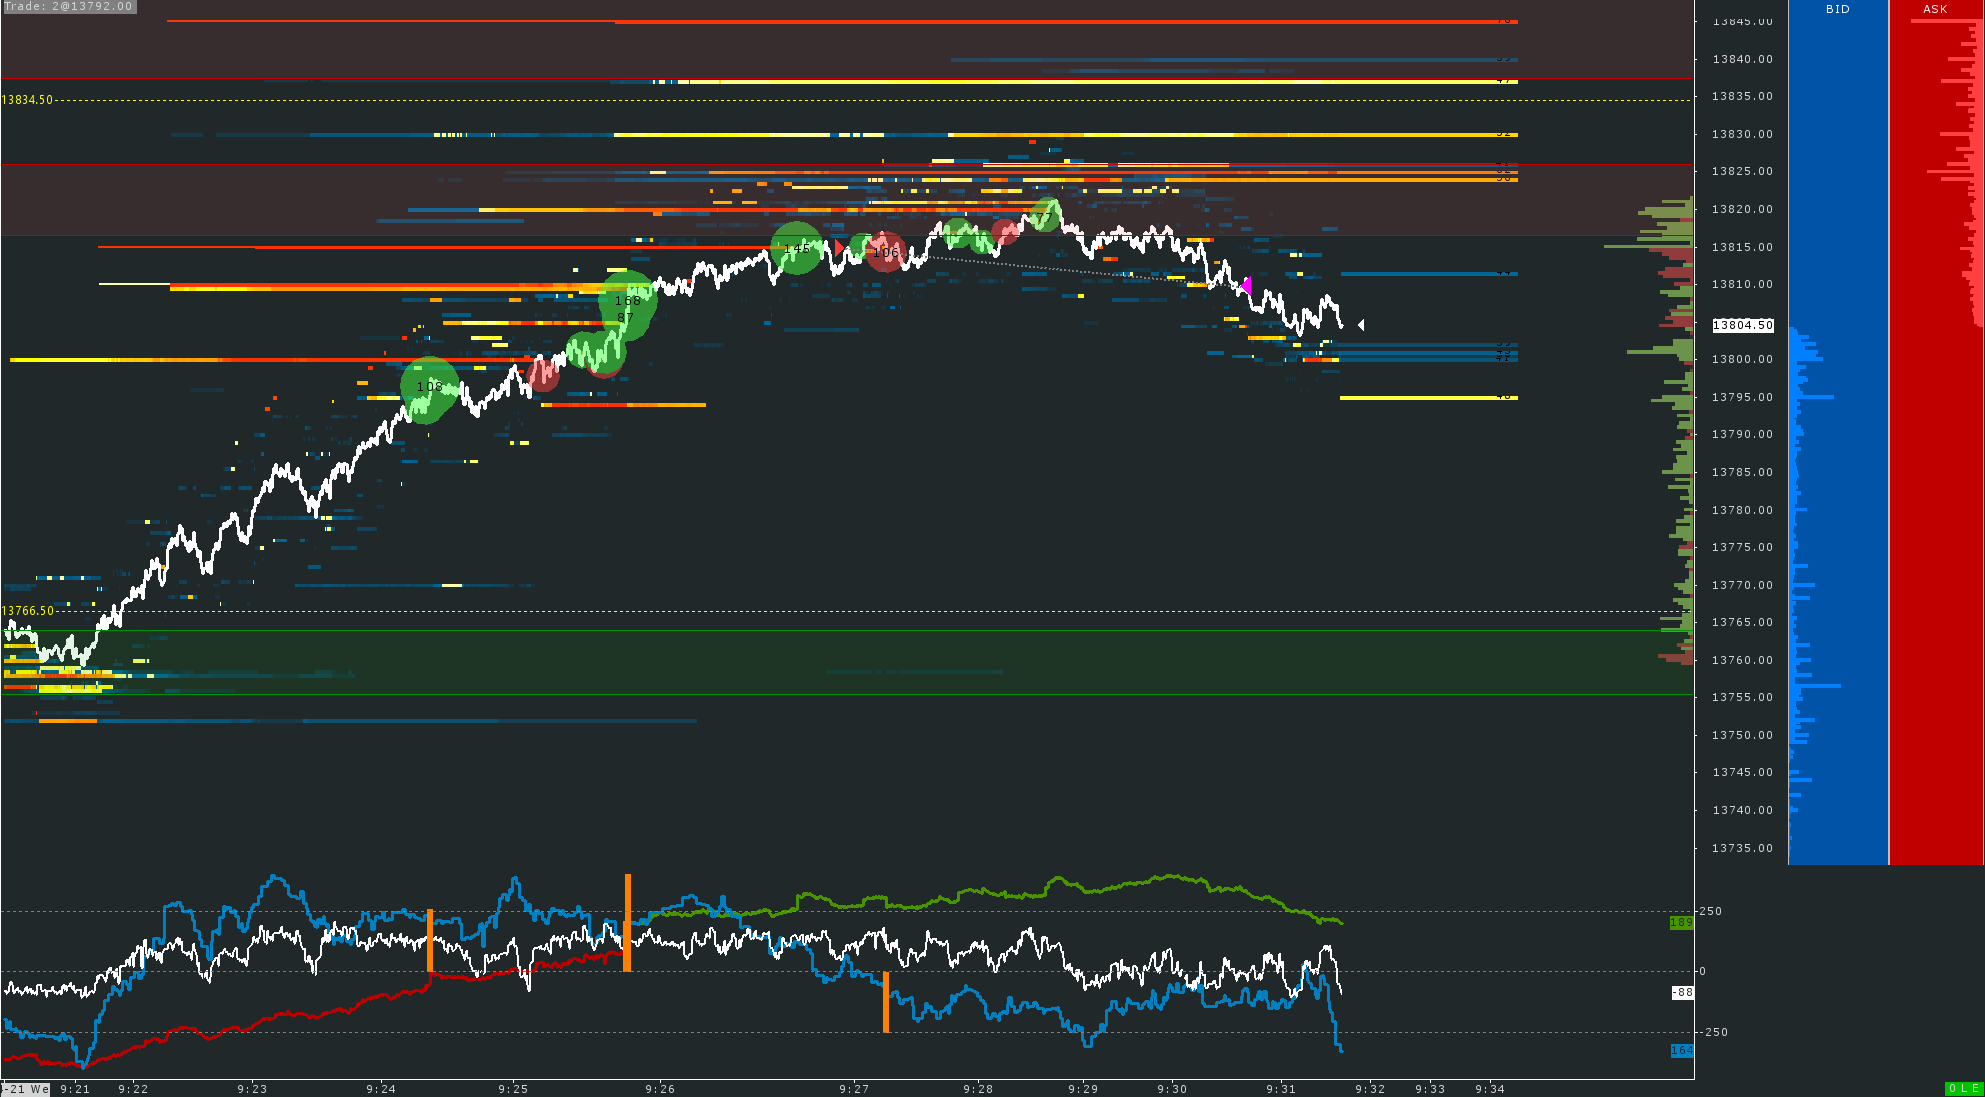Screen dimensions: 1985x1097
Task: Click the magenta triangle trade marker
Action: (x=1246, y=285)
